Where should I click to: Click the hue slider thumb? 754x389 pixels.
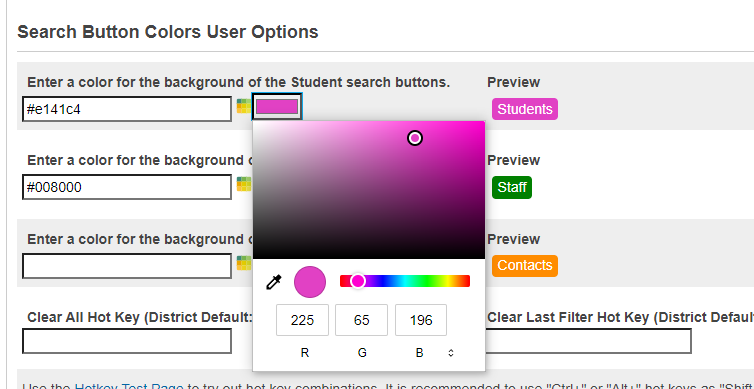[358, 281]
